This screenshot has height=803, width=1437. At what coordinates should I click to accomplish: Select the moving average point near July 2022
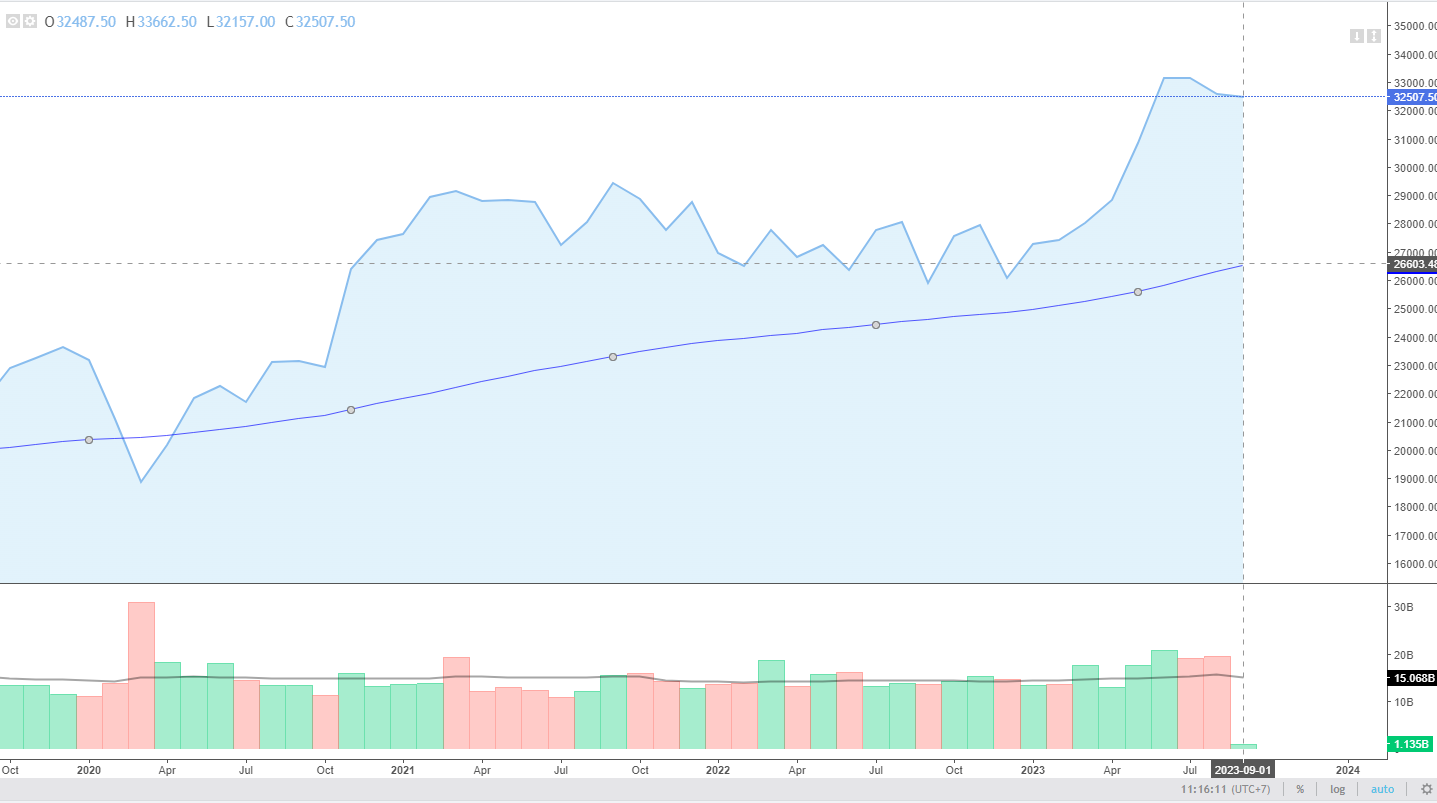coord(875,325)
